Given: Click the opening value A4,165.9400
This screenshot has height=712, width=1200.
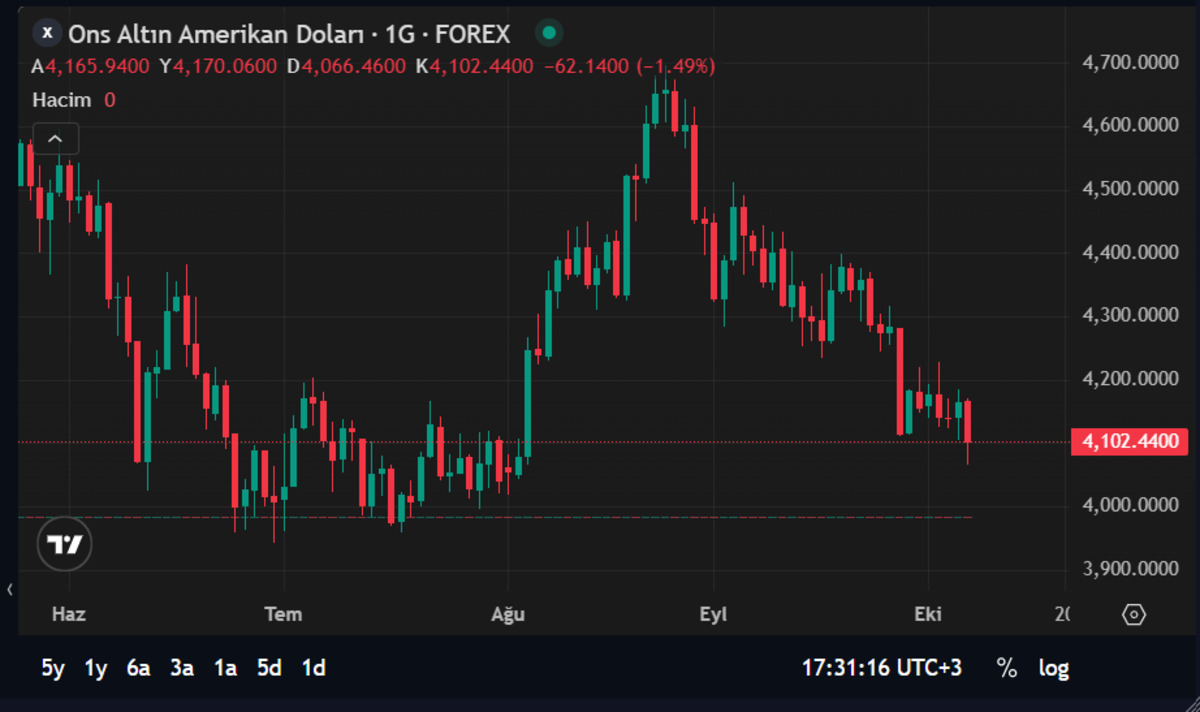Looking at the screenshot, I should [91, 67].
